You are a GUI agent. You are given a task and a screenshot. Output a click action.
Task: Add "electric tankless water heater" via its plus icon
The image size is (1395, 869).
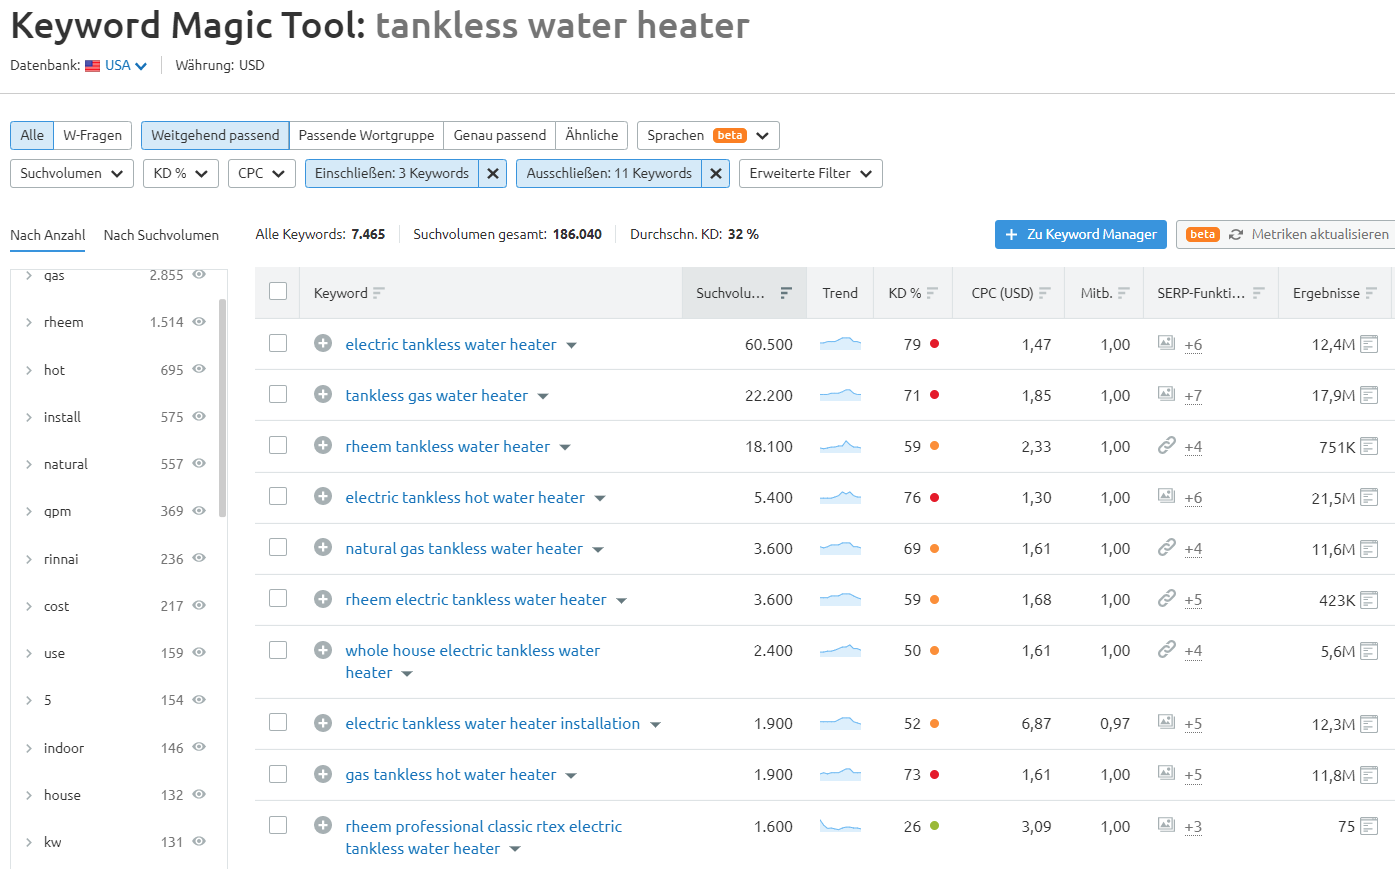322,343
